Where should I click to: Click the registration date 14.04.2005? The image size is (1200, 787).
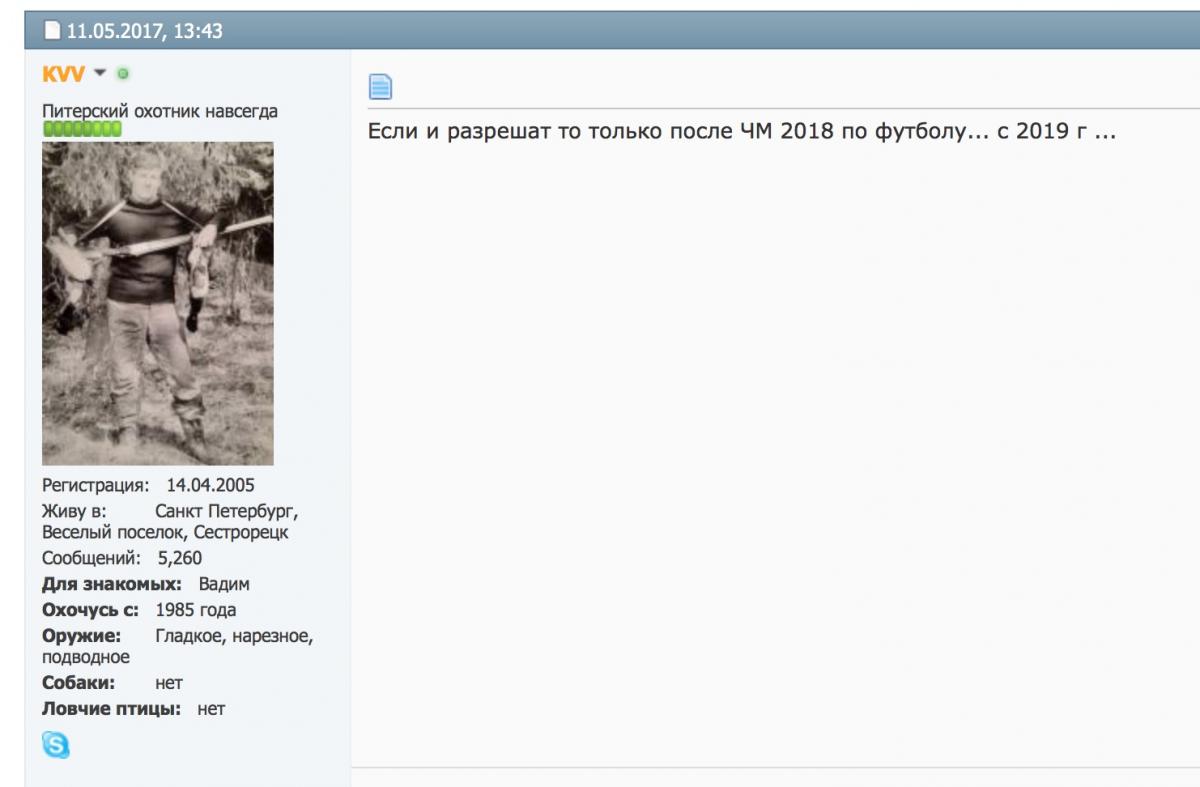pos(210,485)
